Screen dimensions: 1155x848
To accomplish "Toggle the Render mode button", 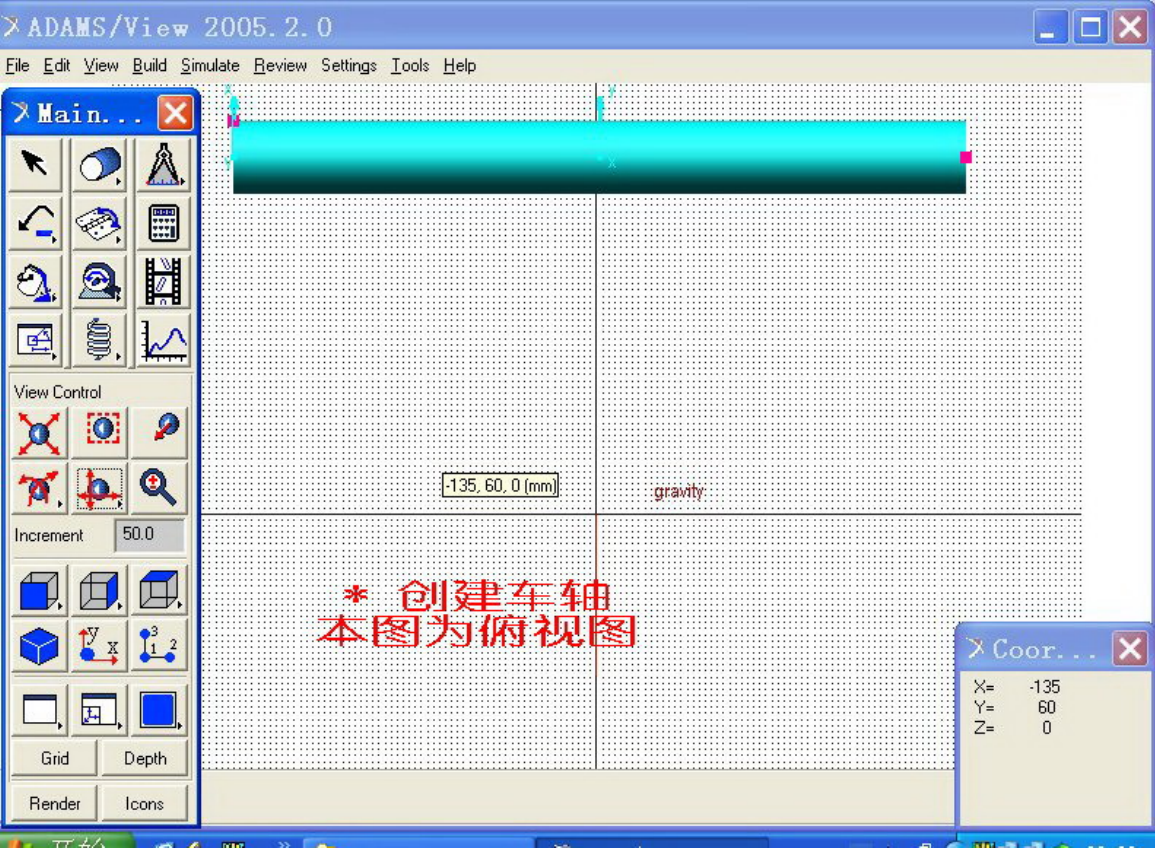I will pyautogui.click(x=55, y=803).
